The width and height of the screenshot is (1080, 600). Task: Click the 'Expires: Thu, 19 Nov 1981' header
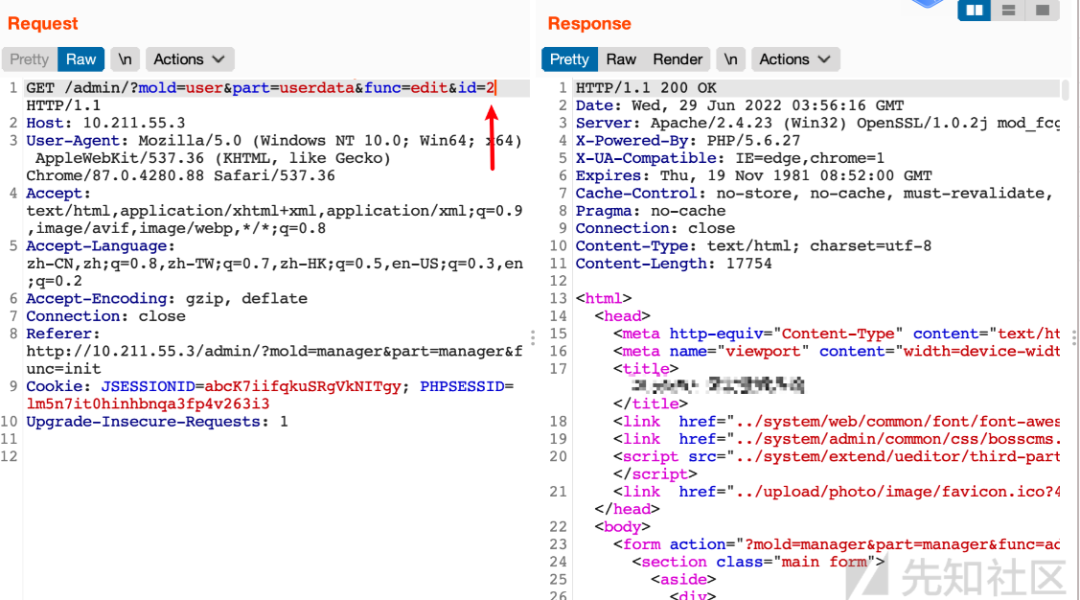(x=754, y=176)
